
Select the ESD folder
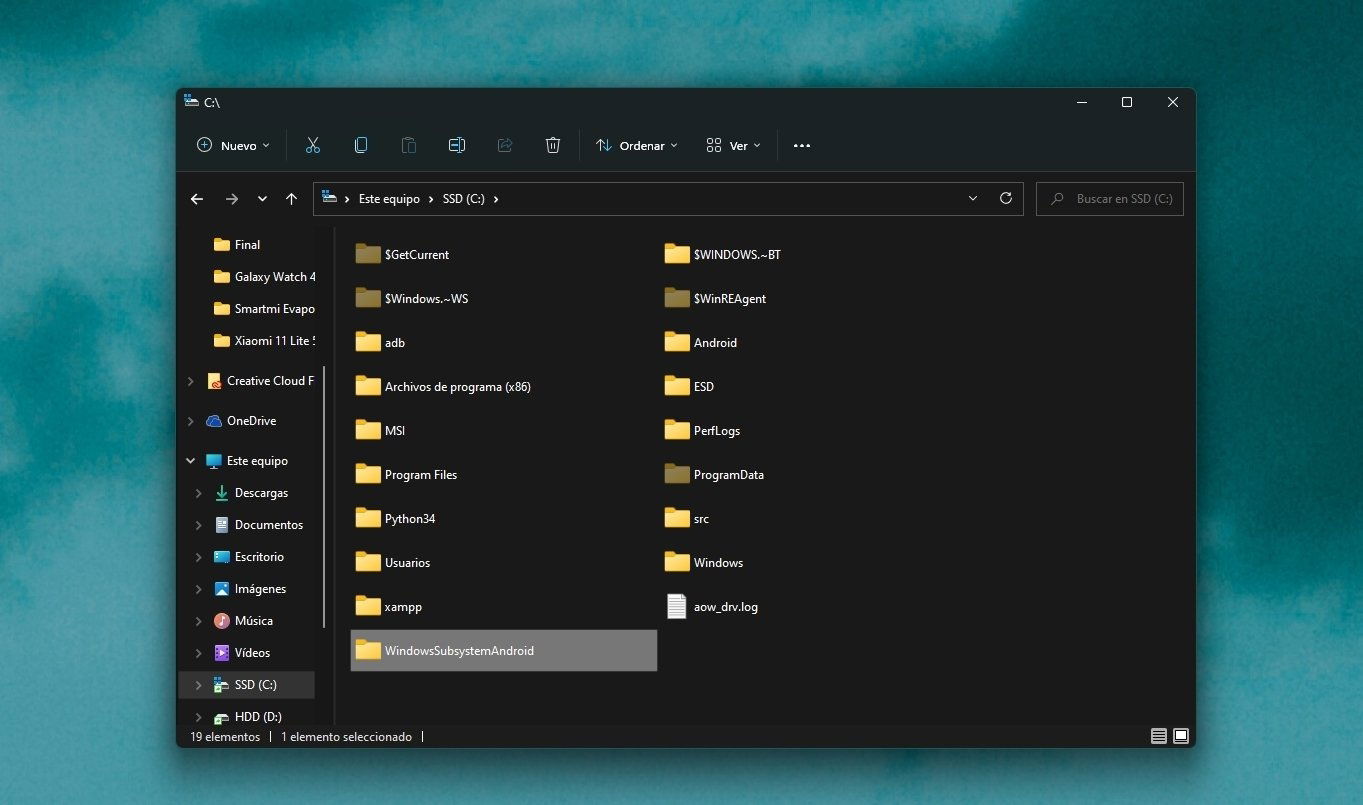coord(690,387)
